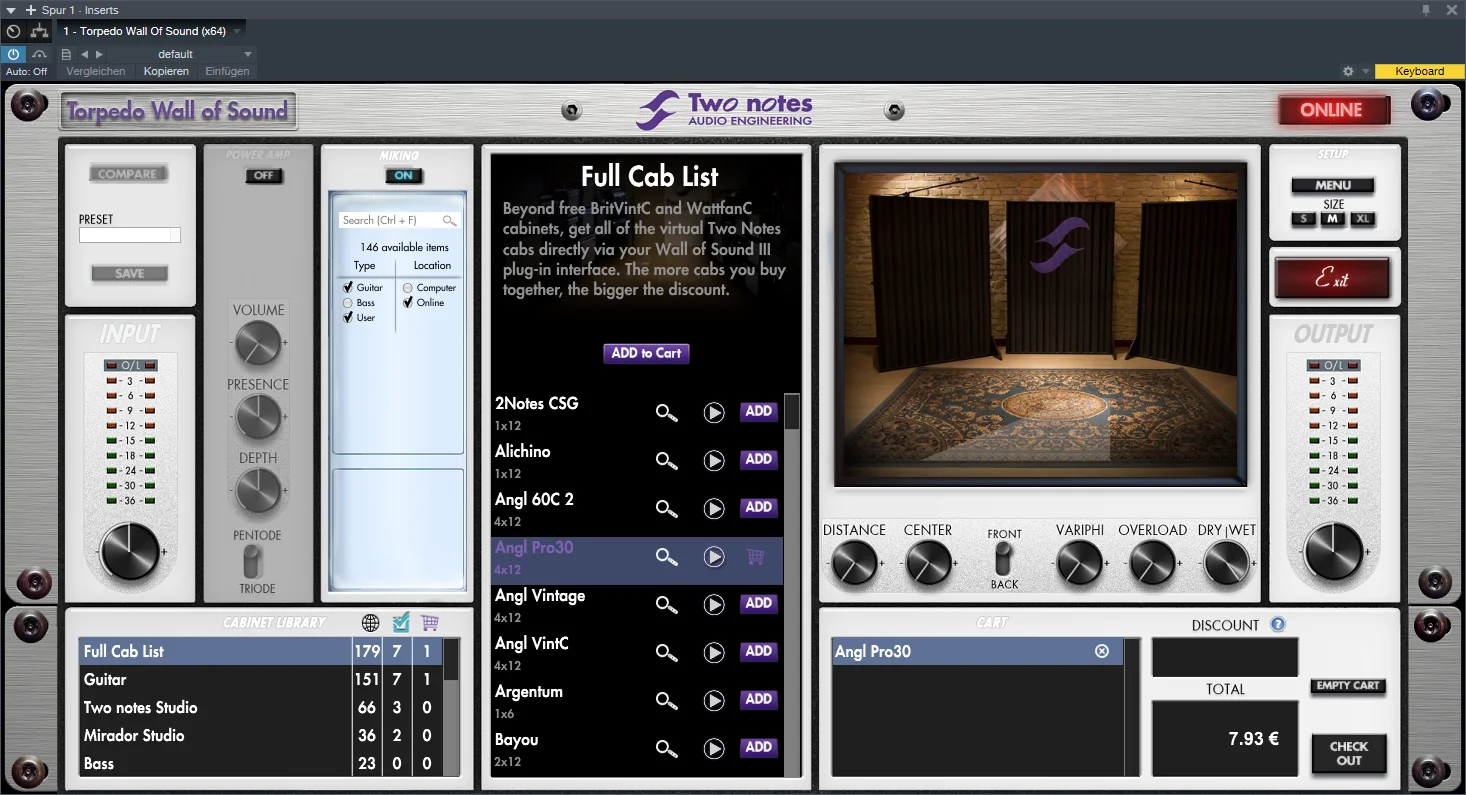Viewport: 1466px width, 795px height.
Task: Open the channel routing icon
Action: pyautogui.click(x=40, y=31)
